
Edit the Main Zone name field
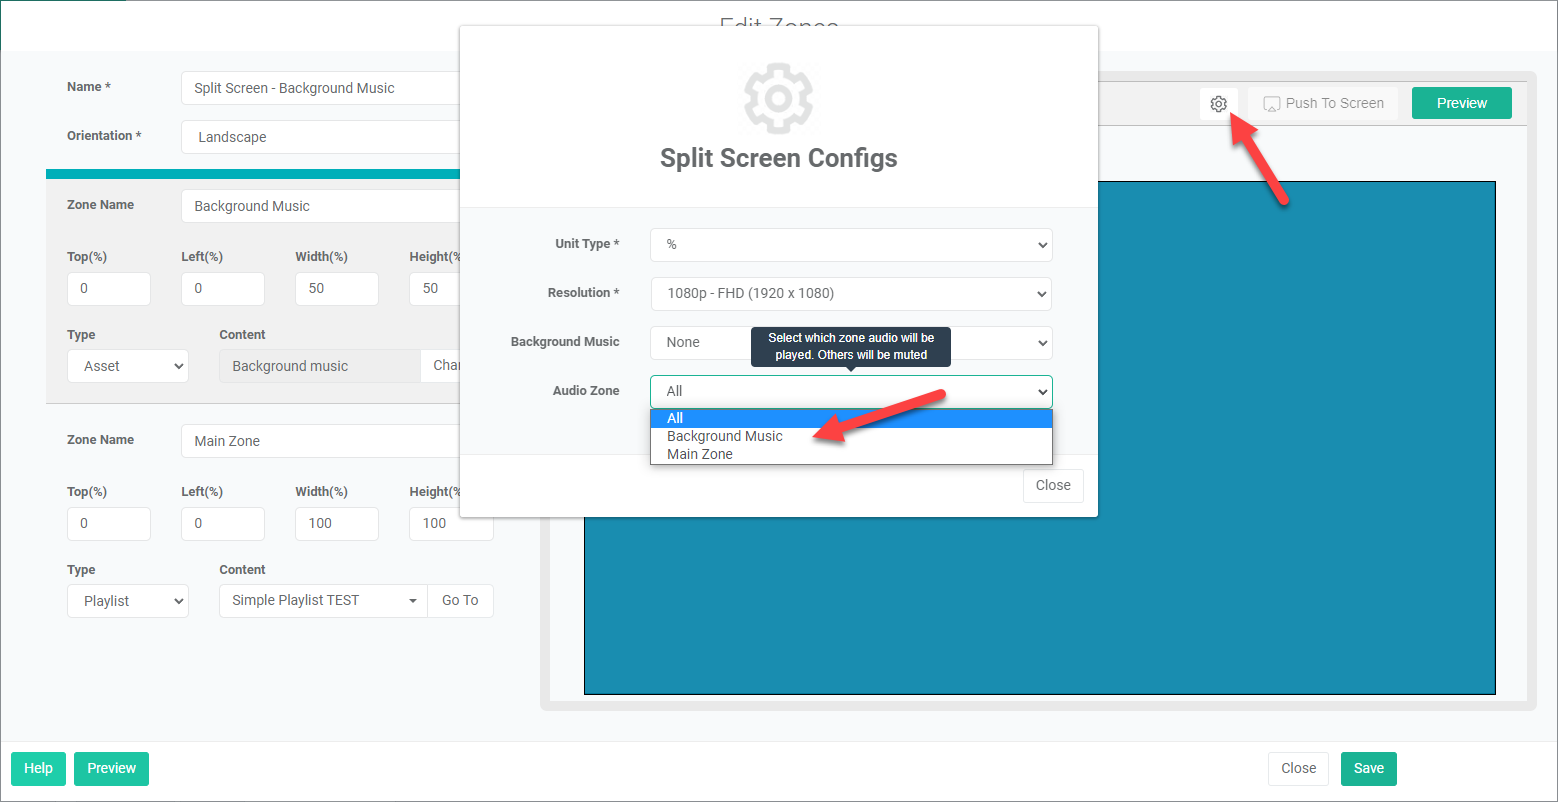[x=320, y=441]
